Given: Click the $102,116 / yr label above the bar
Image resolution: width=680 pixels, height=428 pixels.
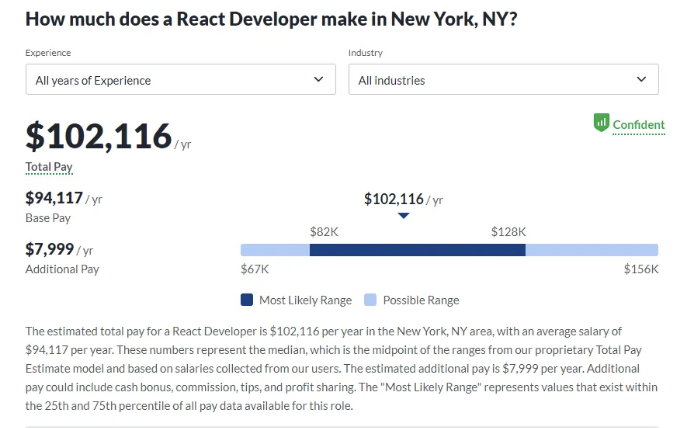Looking at the screenshot, I should click(x=403, y=199).
